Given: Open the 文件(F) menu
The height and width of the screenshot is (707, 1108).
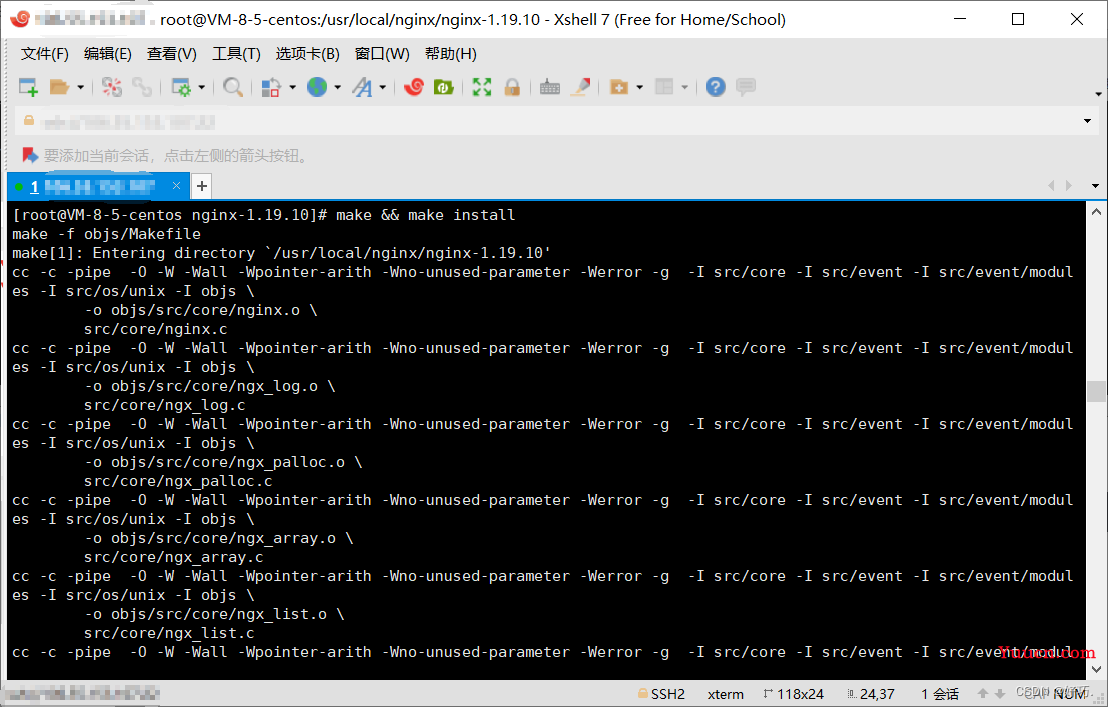Looking at the screenshot, I should [x=44, y=54].
